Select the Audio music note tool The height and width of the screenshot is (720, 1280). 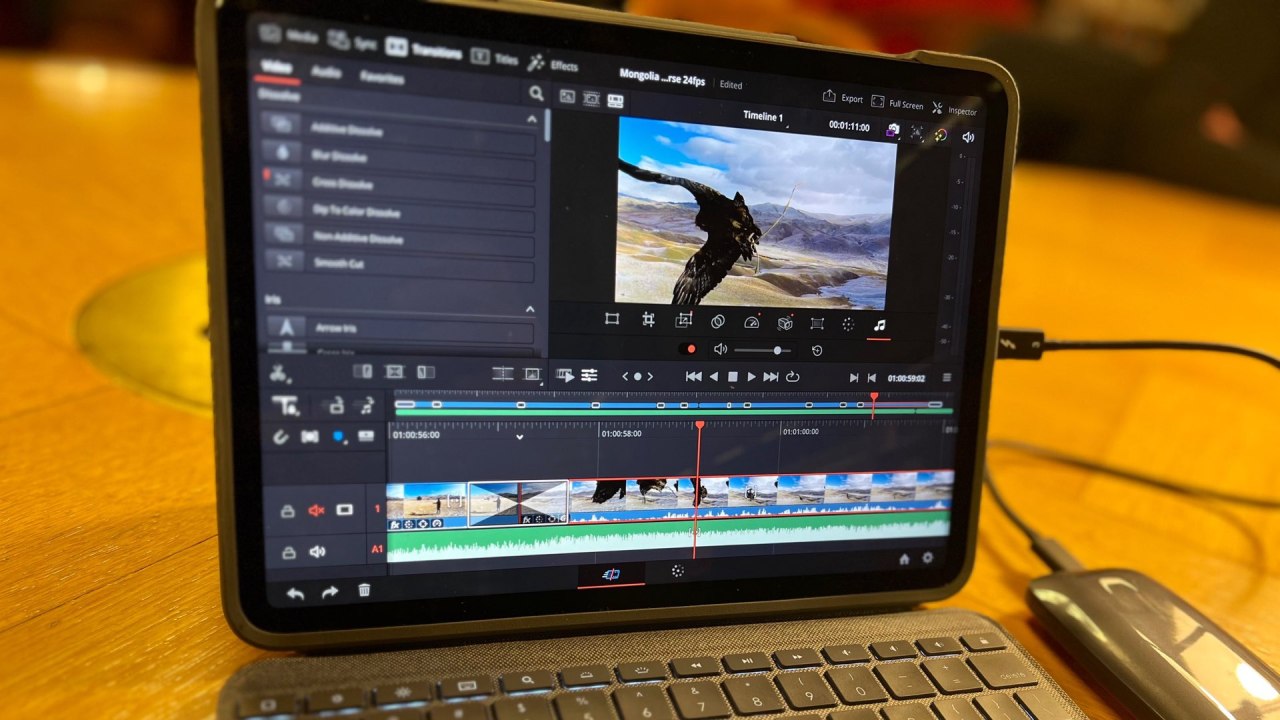pos(879,325)
